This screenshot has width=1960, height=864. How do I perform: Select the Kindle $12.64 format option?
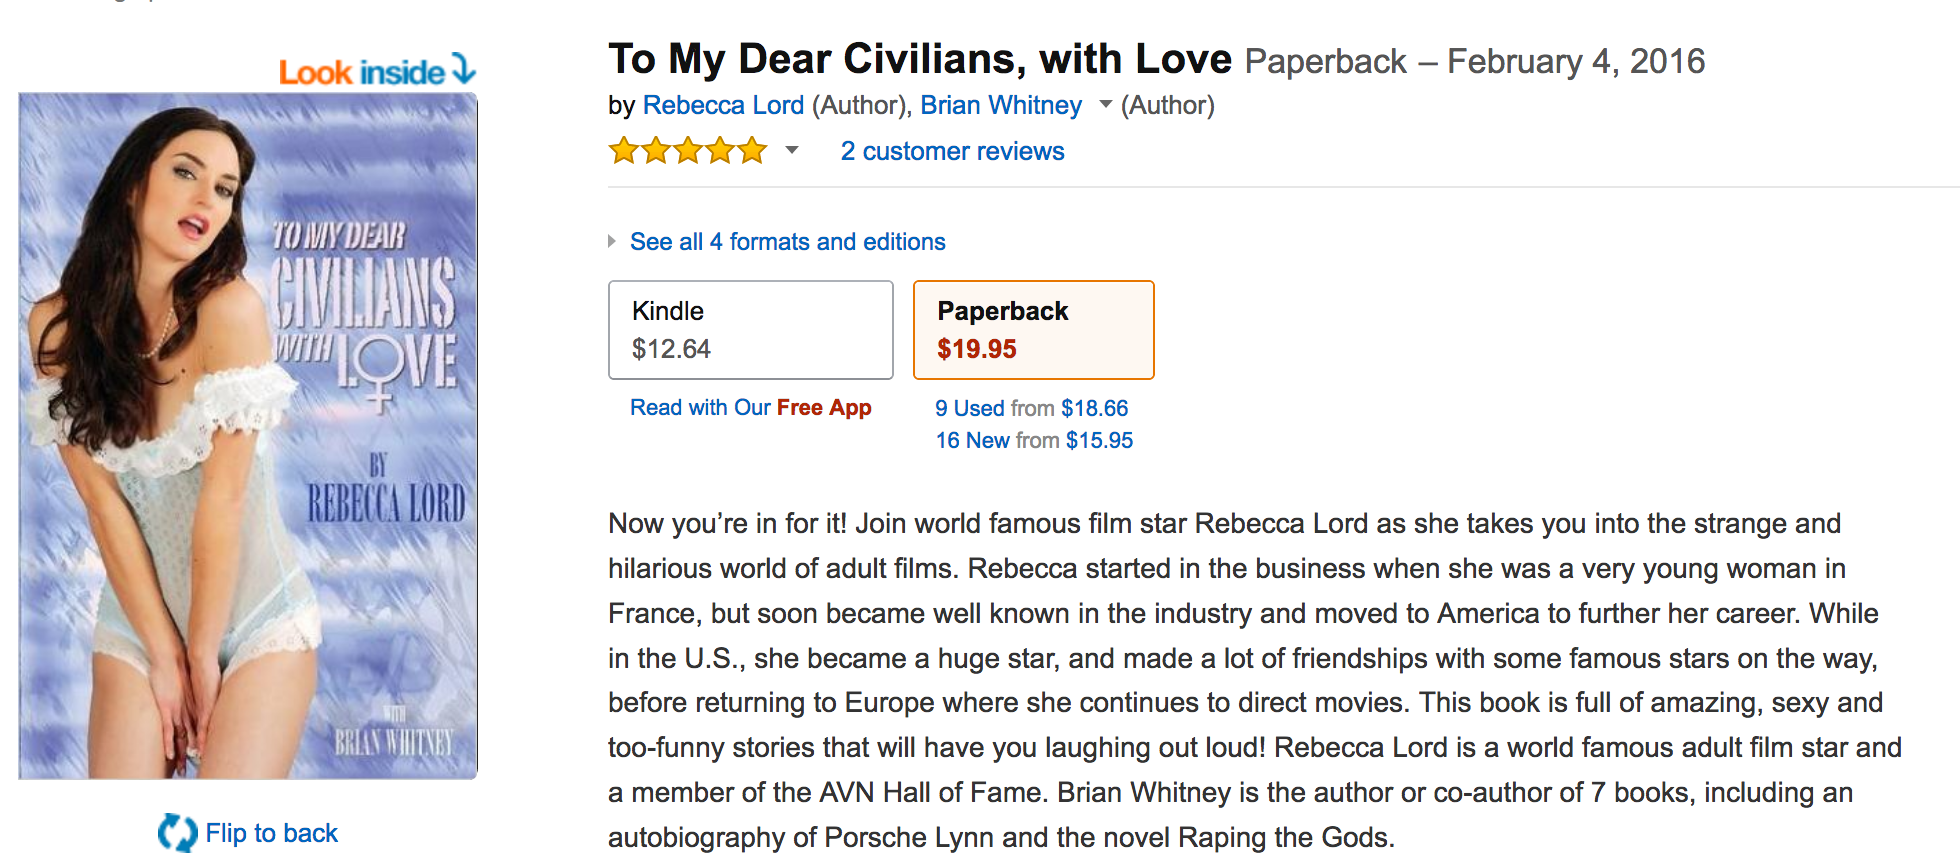(x=750, y=330)
